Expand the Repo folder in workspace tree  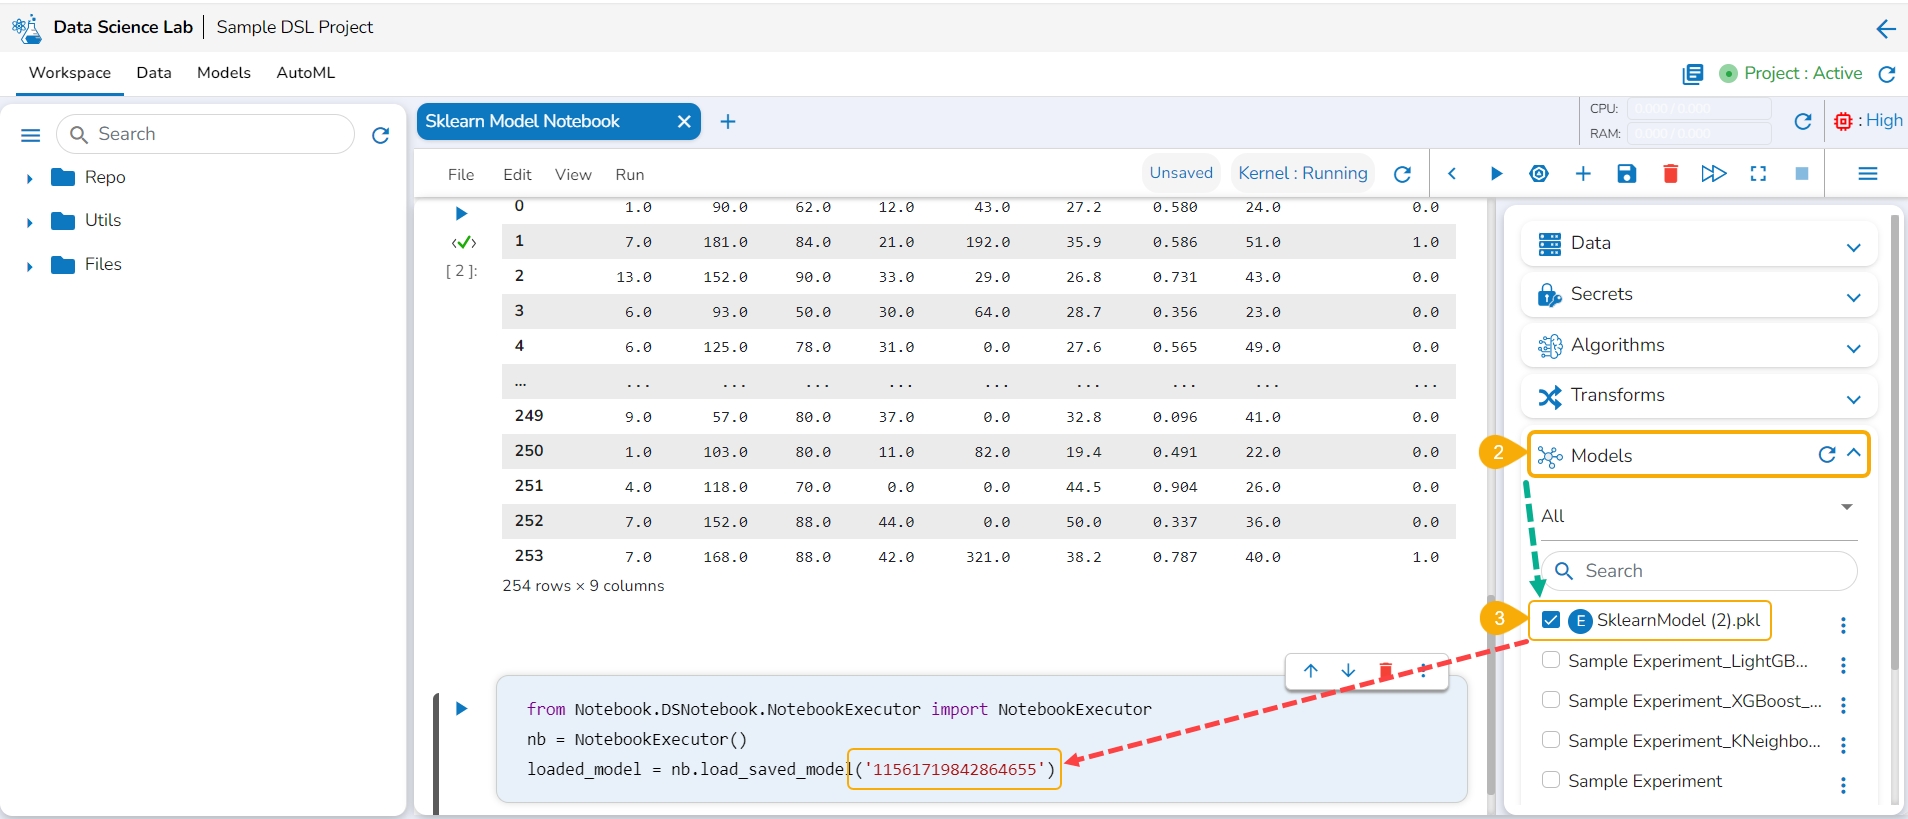pos(30,178)
